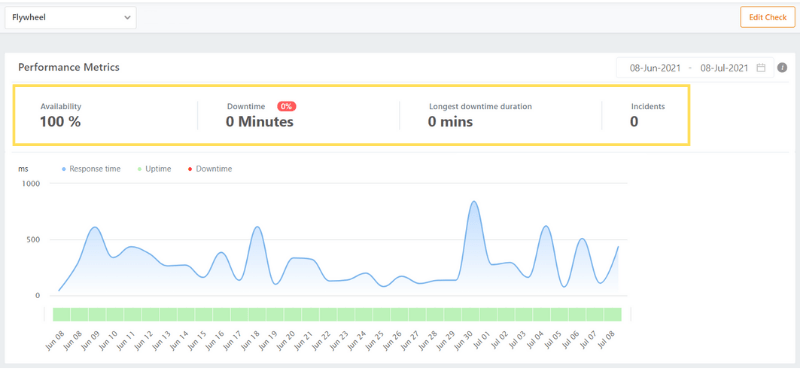Click the Performance Metrics heading
This screenshot has width=800, height=370.
pyautogui.click(x=69, y=67)
